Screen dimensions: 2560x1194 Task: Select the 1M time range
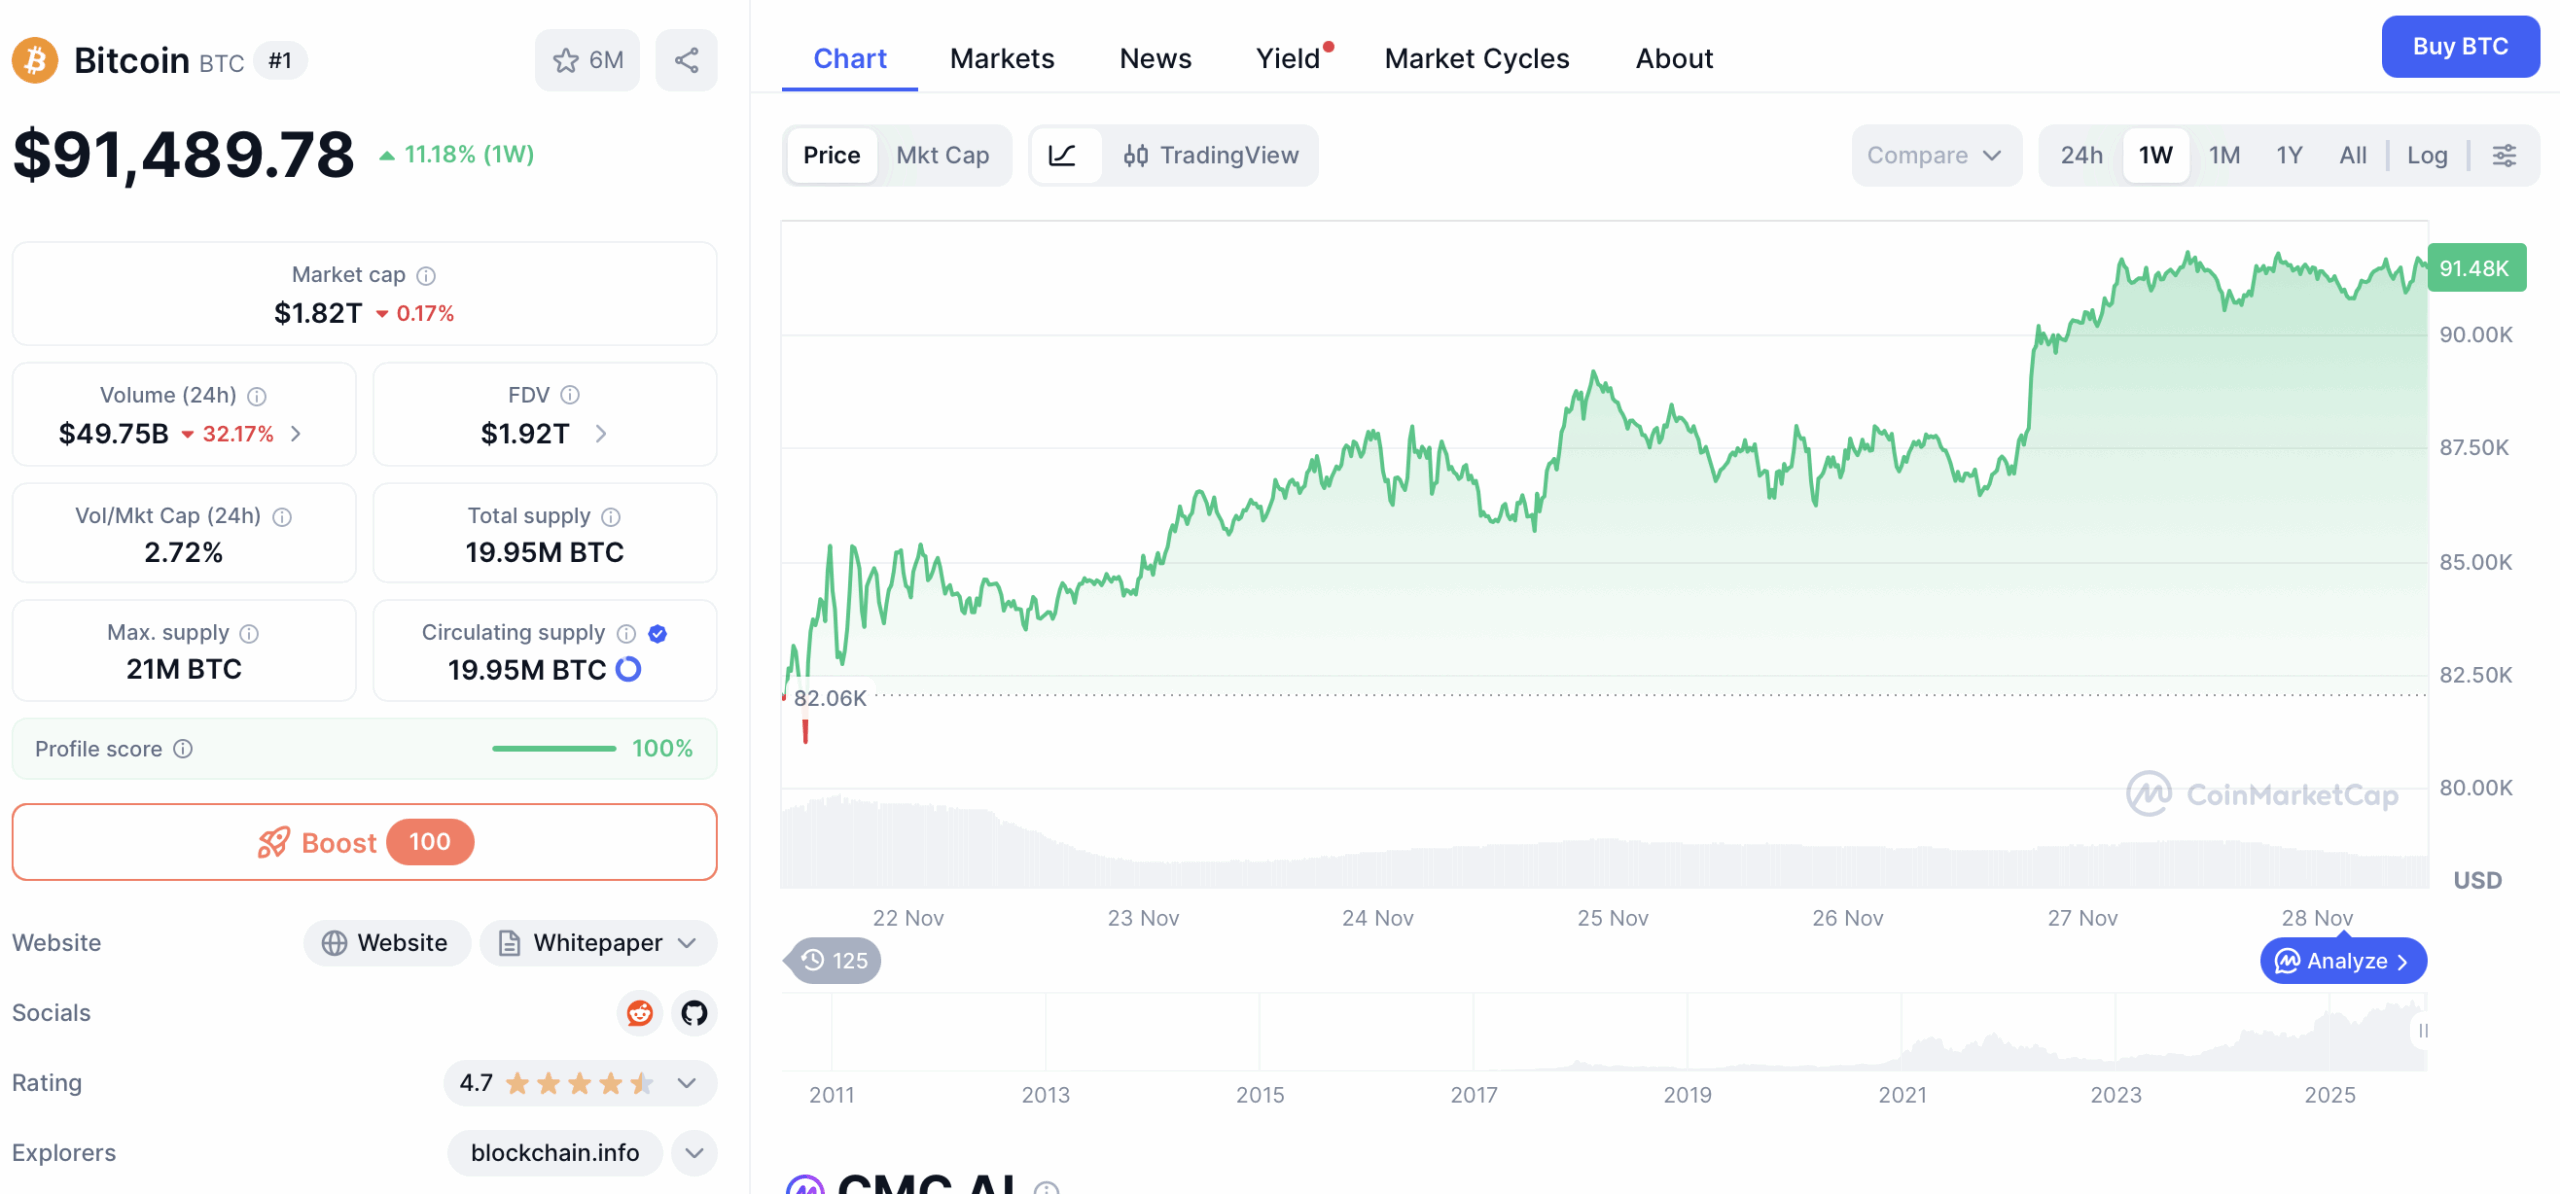2224,155
